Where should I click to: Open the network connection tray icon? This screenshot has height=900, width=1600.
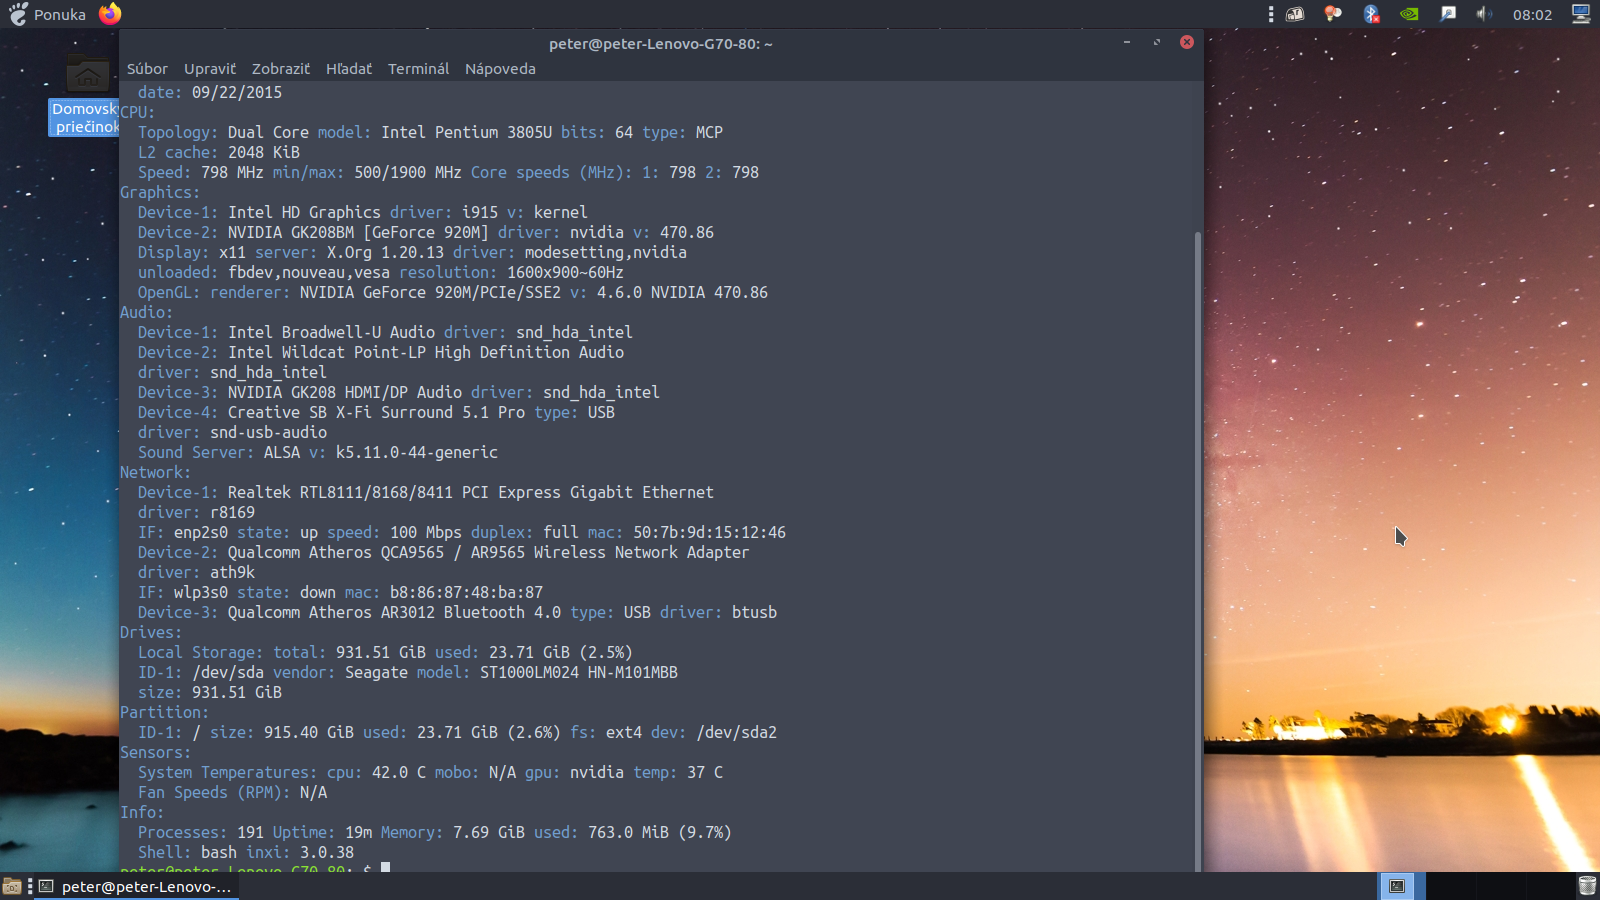[x=1447, y=14]
